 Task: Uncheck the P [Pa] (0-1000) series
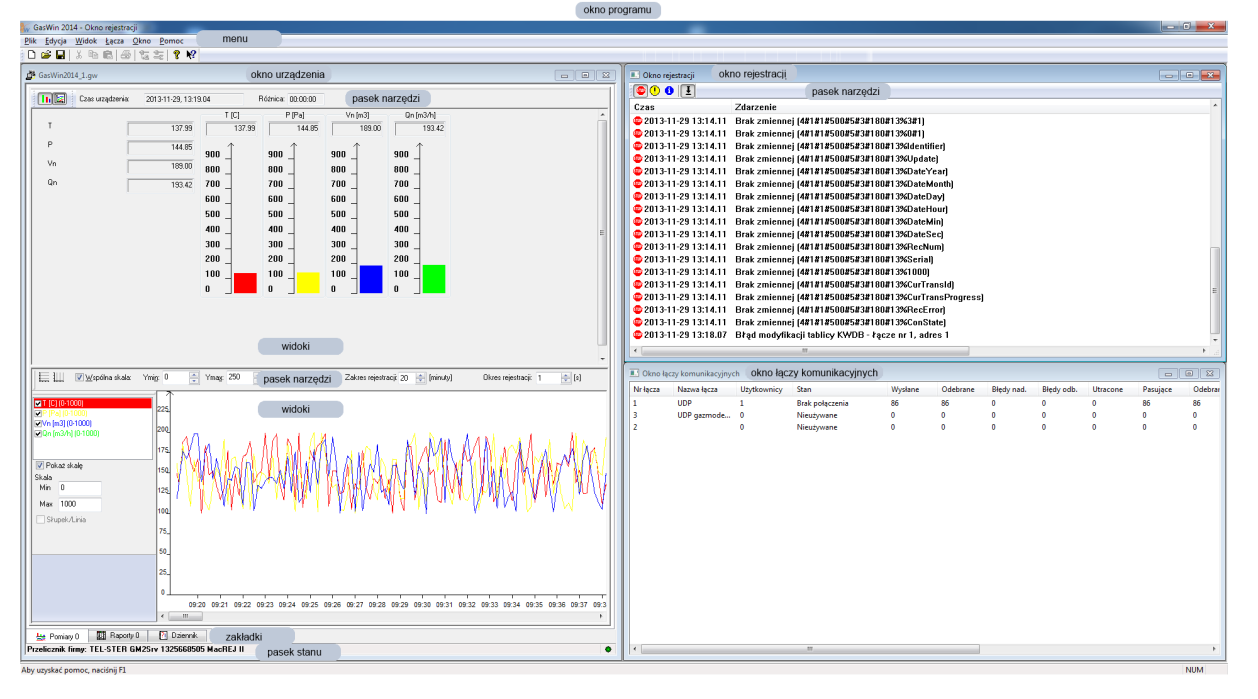[x=39, y=413]
